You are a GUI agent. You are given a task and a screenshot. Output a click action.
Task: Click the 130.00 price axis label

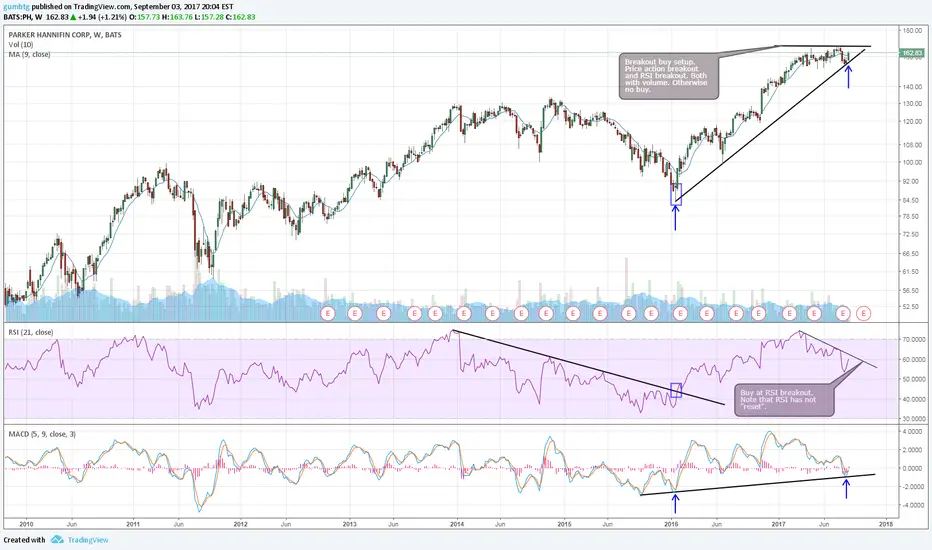(912, 103)
